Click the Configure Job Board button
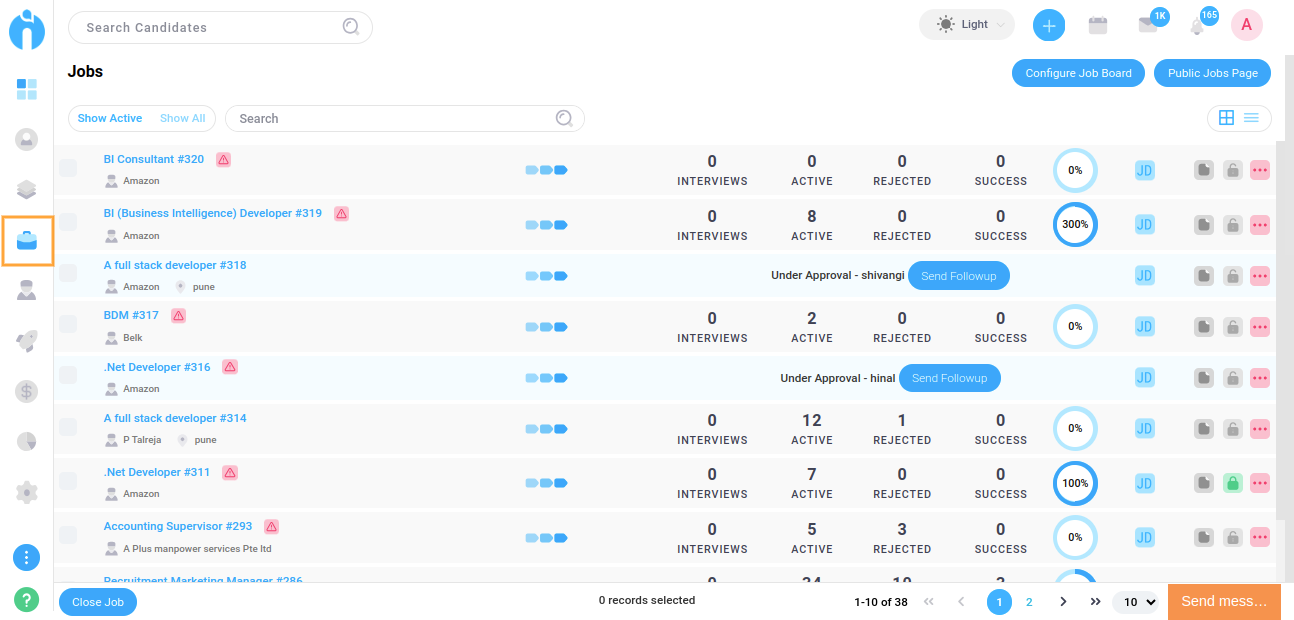The image size is (1294, 620). point(1078,73)
